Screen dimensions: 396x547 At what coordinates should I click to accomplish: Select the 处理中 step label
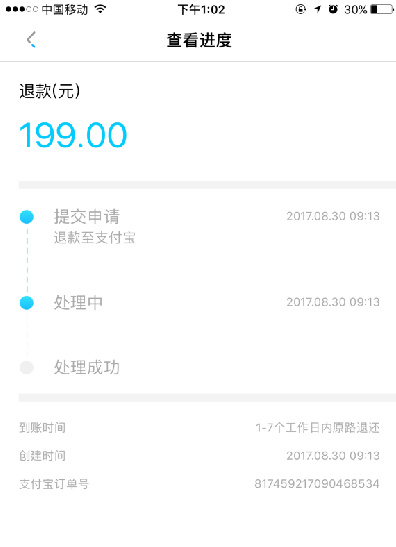[x=78, y=302]
